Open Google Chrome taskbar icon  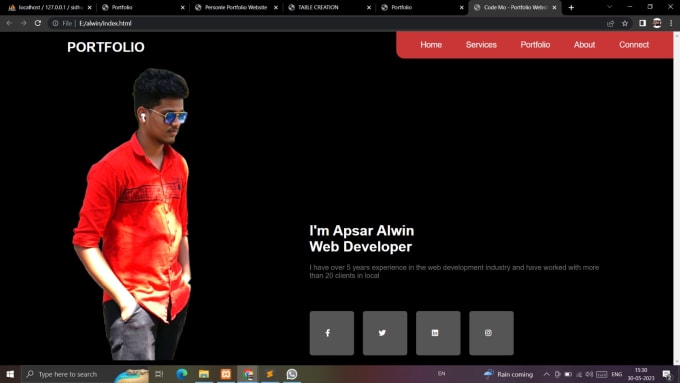pyautogui.click(x=248, y=374)
